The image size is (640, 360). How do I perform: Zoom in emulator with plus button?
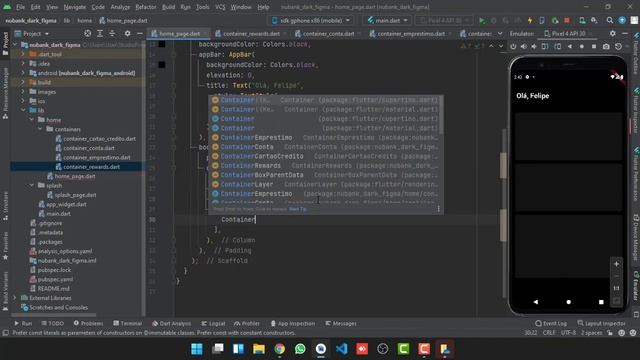point(616,264)
